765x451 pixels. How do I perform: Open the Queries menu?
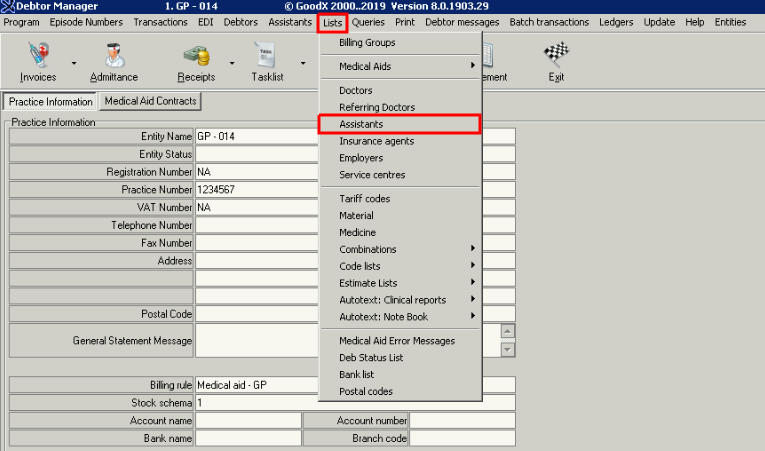[x=368, y=22]
